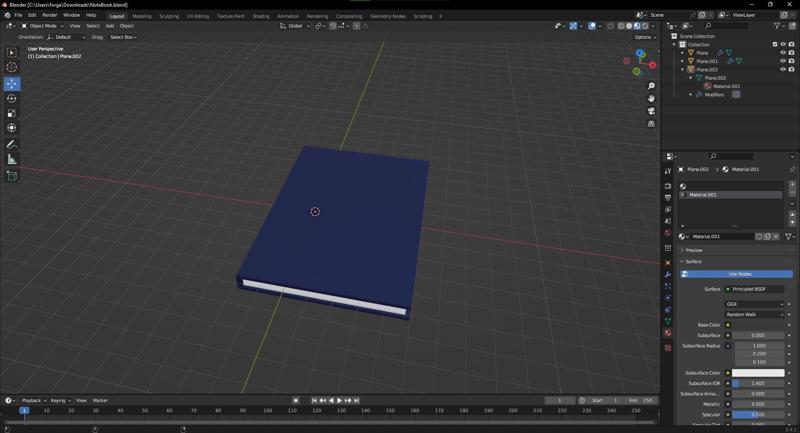Disable Plane.002 in renders via camera icon
The height and width of the screenshot is (433, 800).
click(x=791, y=70)
